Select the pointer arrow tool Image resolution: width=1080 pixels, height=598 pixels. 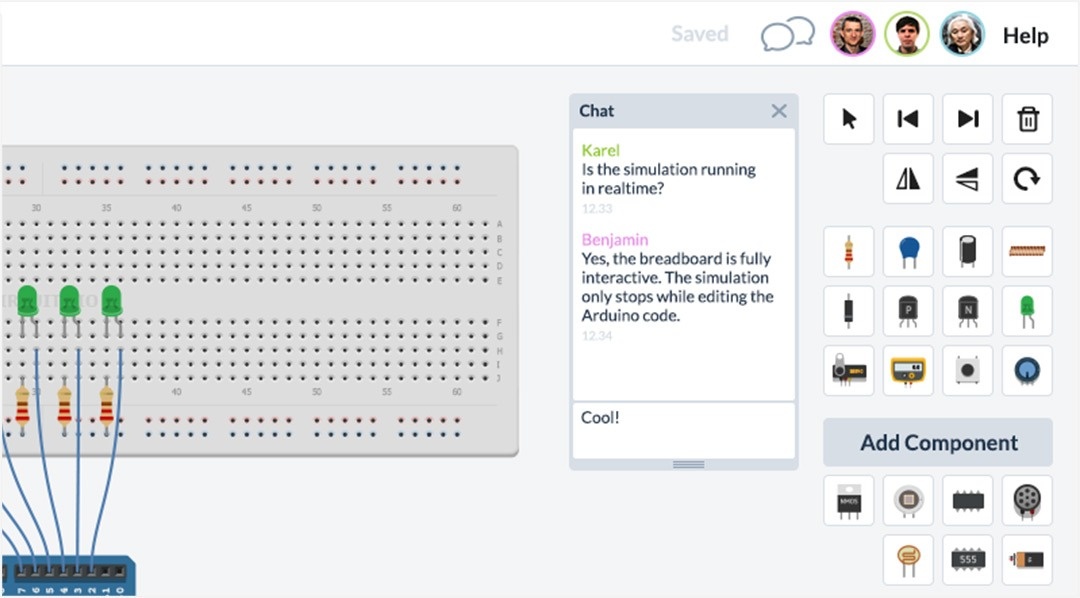849,120
